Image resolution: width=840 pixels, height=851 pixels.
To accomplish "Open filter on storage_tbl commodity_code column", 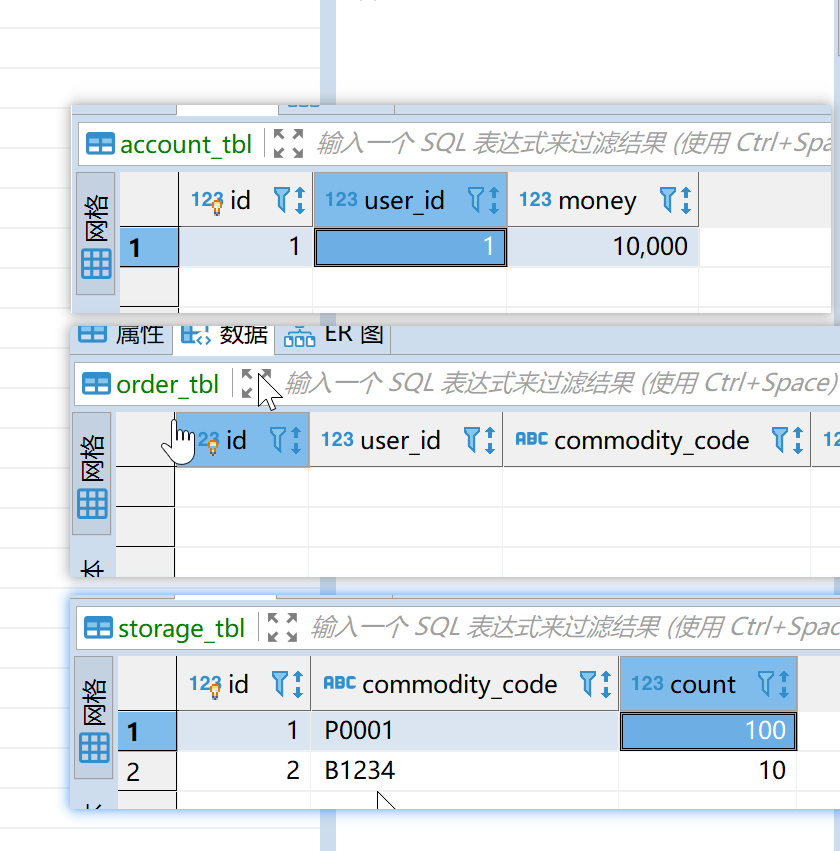I will point(588,684).
